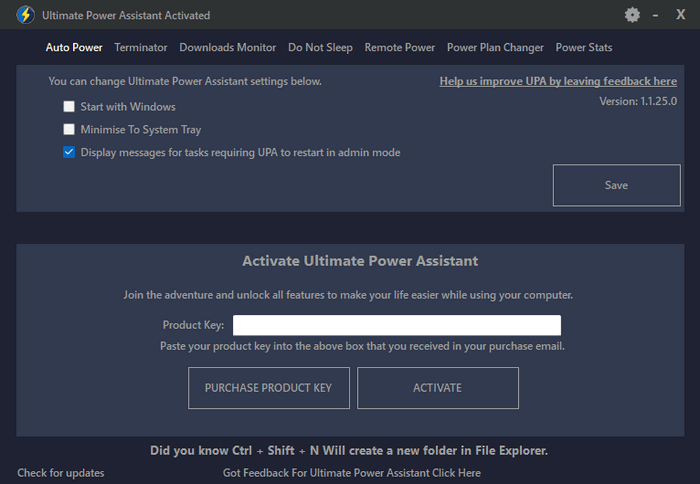700x484 pixels.
Task: Switch to the Auto Power tab
Action: coord(74,47)
